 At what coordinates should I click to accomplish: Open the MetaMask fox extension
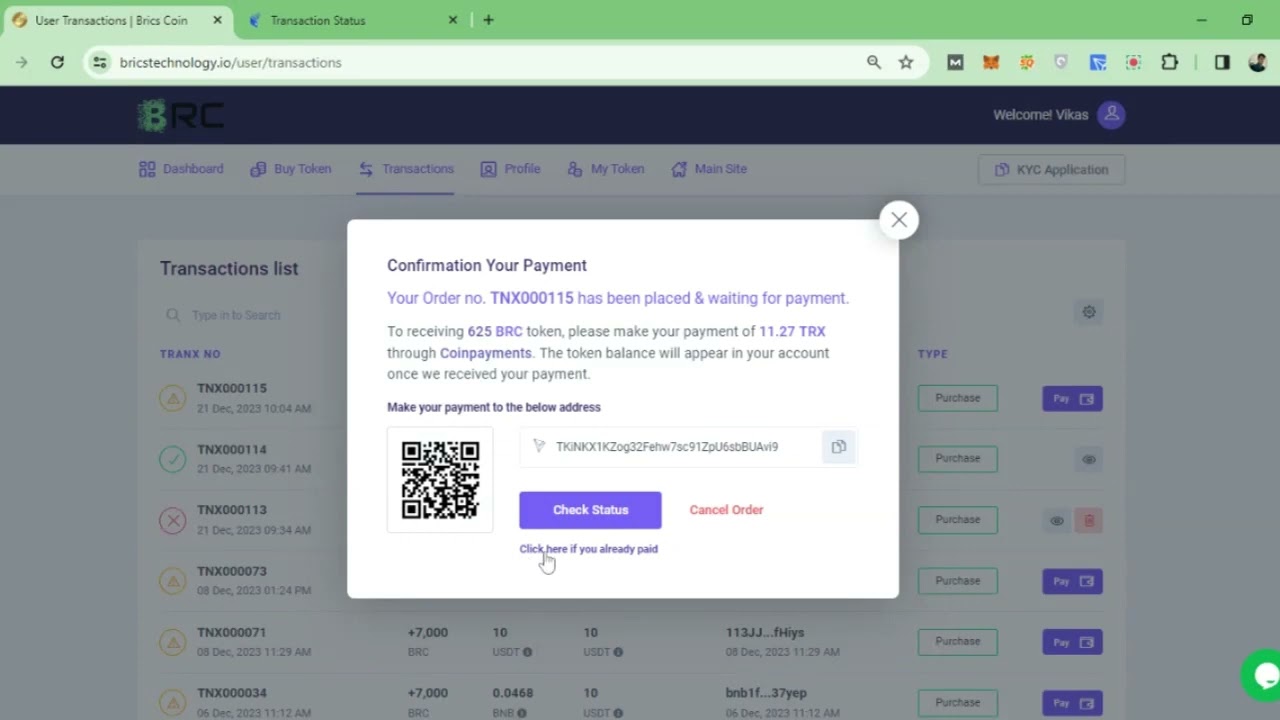click(990, 62)
